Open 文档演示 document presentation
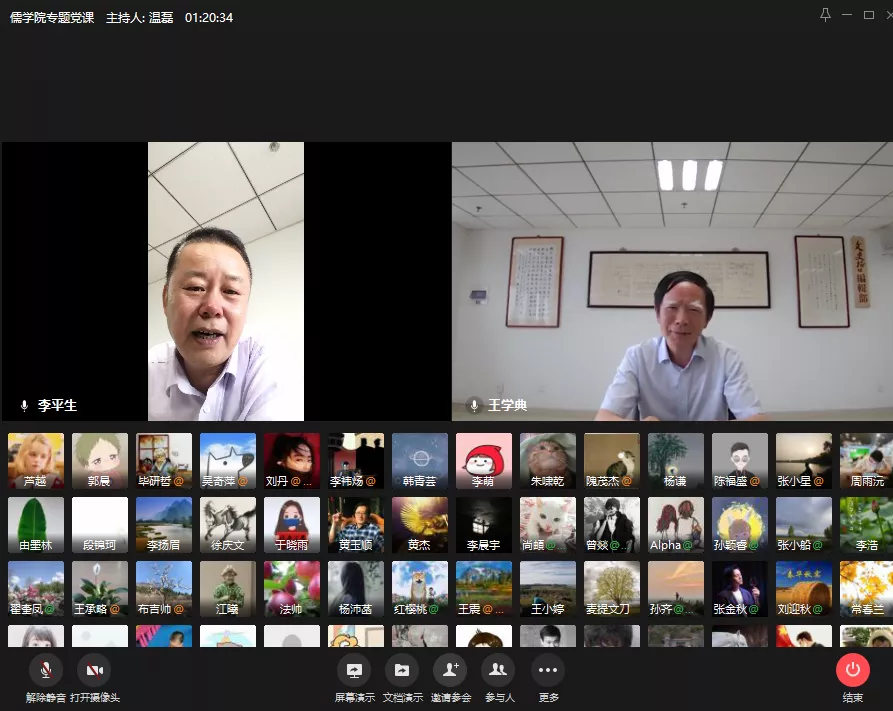The height and width of the screenshot is (711, 893). click(x=402, y=670)
